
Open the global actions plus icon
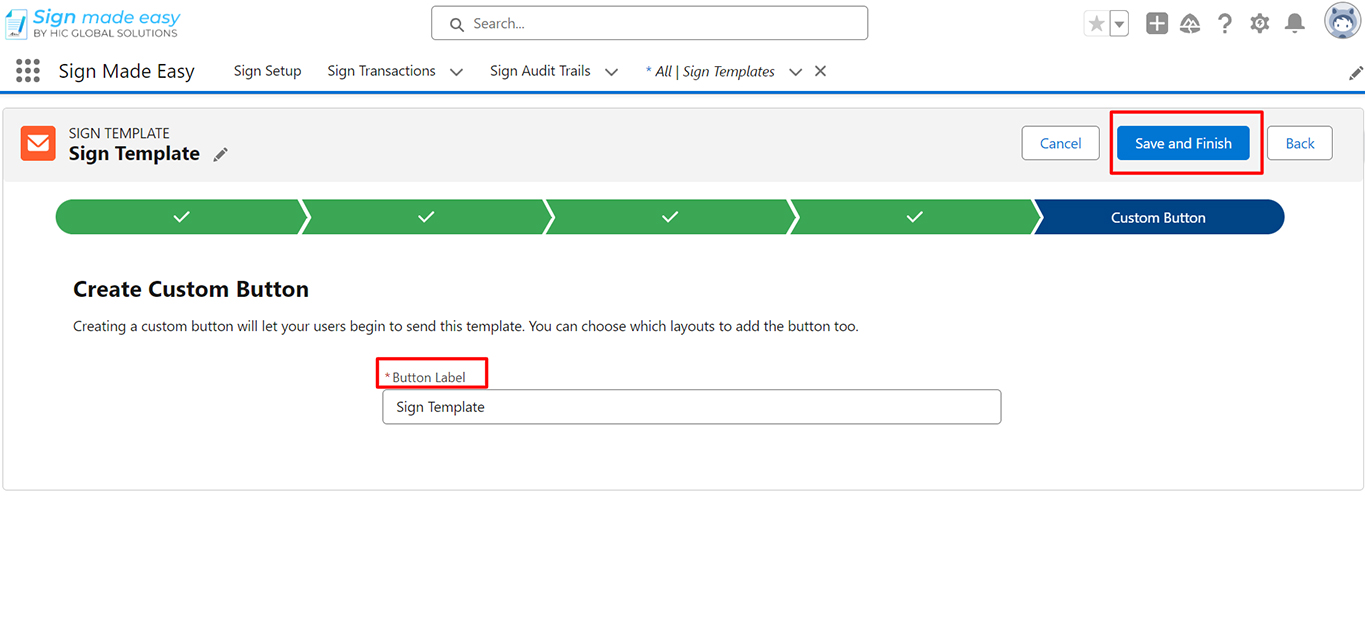coord(1157,24)
